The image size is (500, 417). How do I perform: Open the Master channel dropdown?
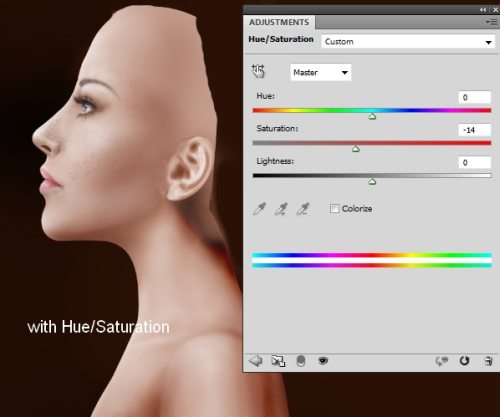320,72
